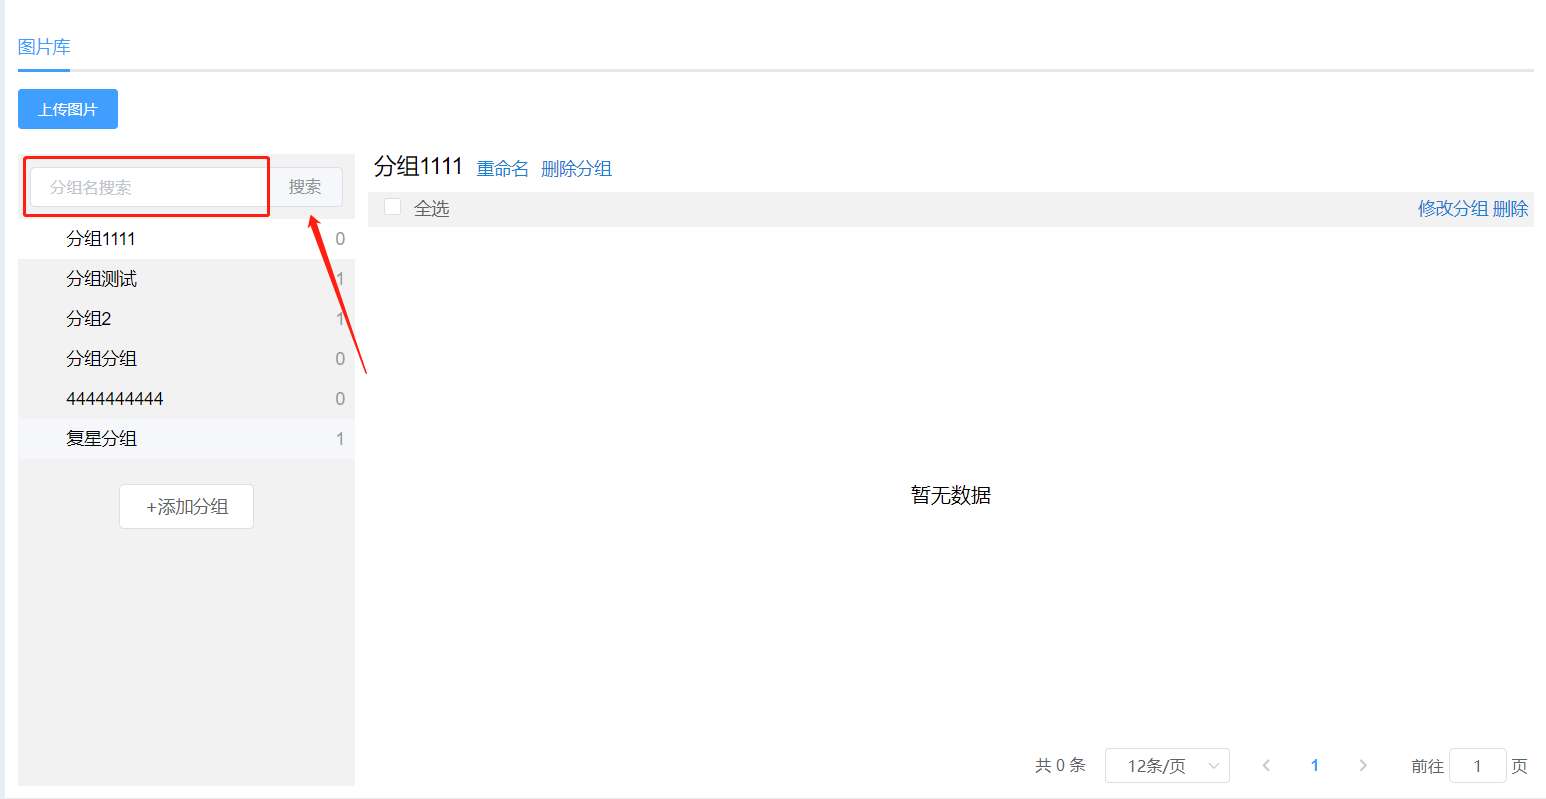The image size is (1546, 799).
Task: Tick the 全选 select-all checkbox
Action: [x=393, y=207]
